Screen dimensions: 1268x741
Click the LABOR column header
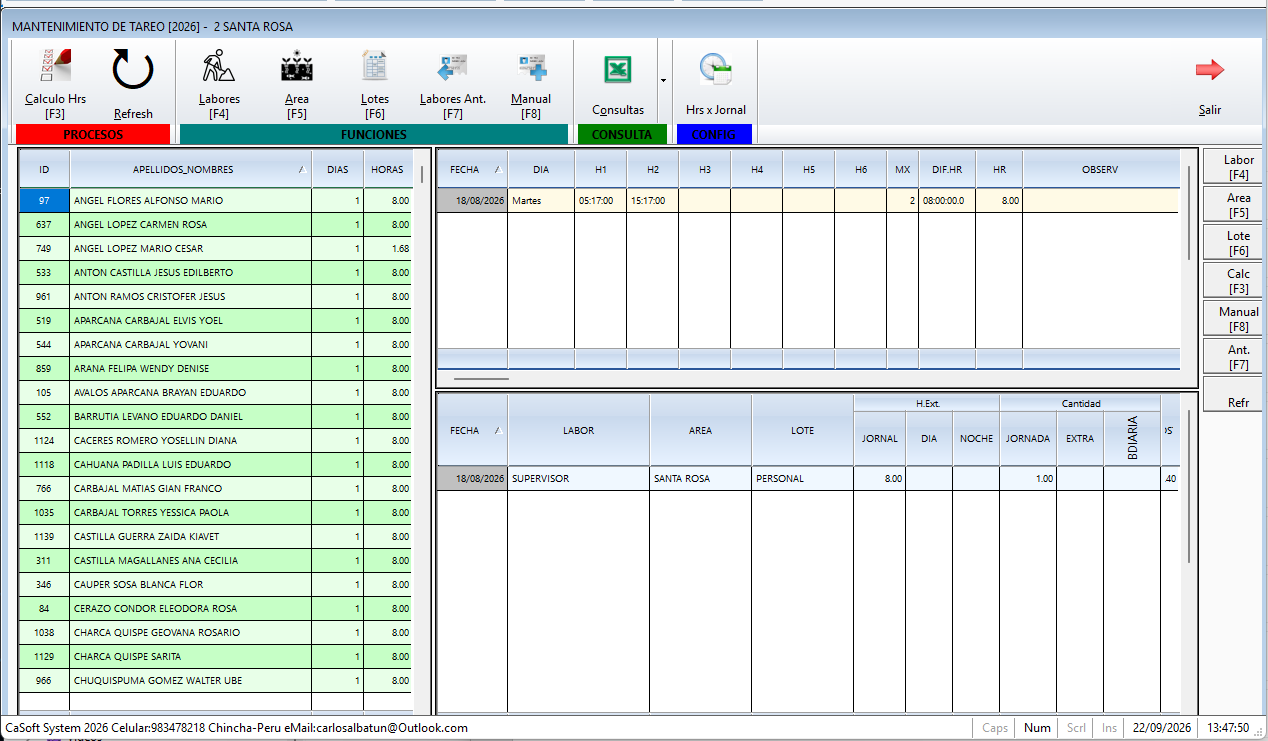click(x=579, y=431)
